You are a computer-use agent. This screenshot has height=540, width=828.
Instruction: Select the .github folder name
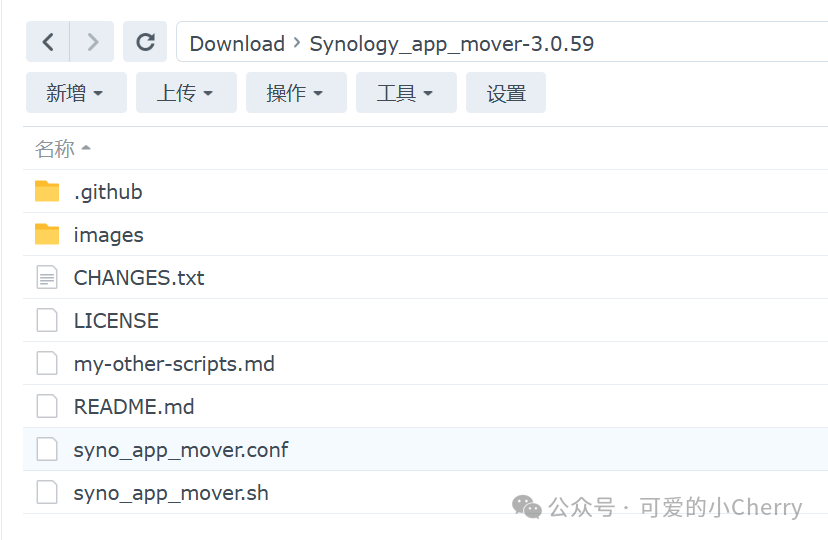pyautogui.click(x=108, y=192)
